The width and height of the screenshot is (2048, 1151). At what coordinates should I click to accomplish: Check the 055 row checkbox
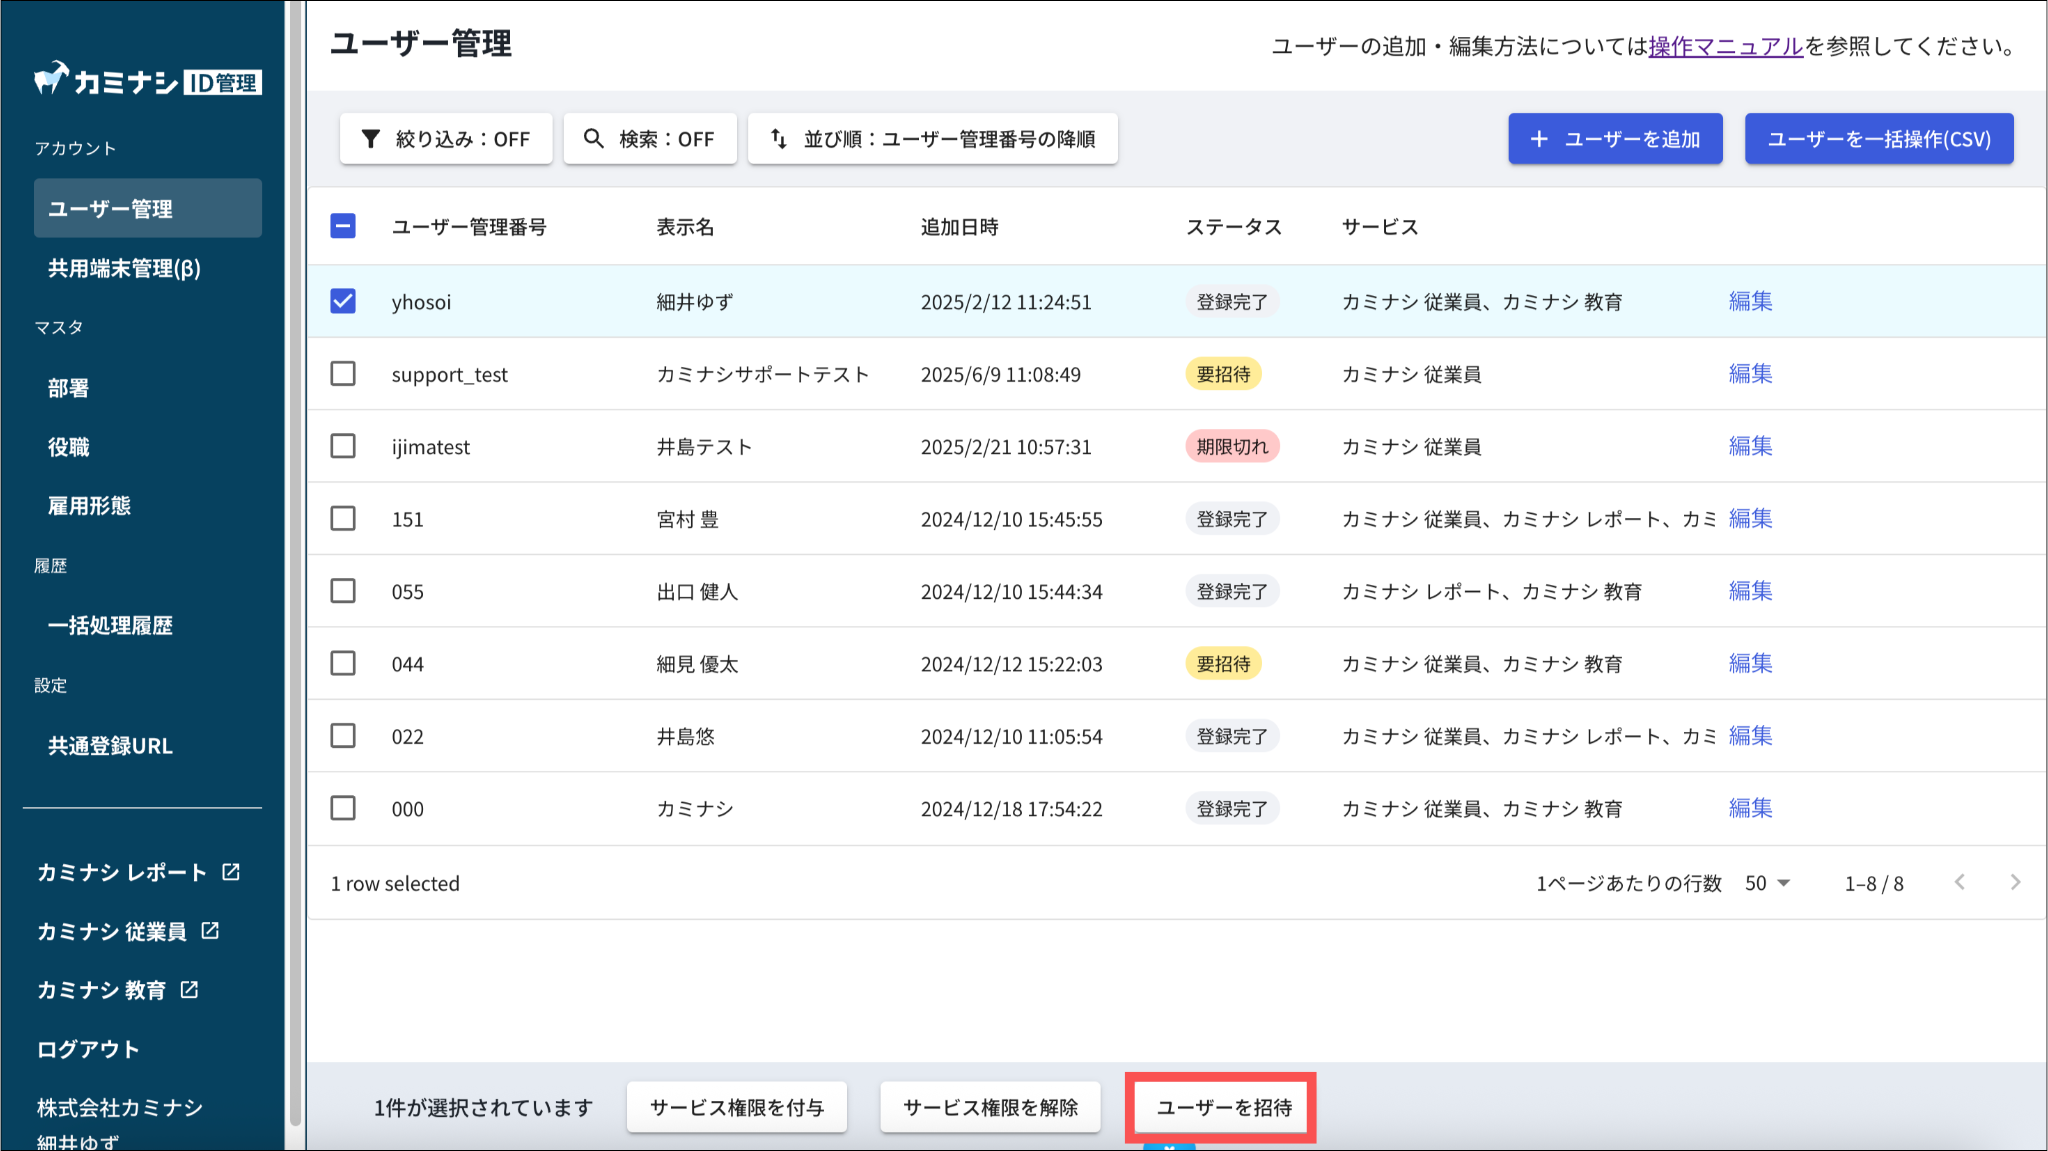pos(343,591)
